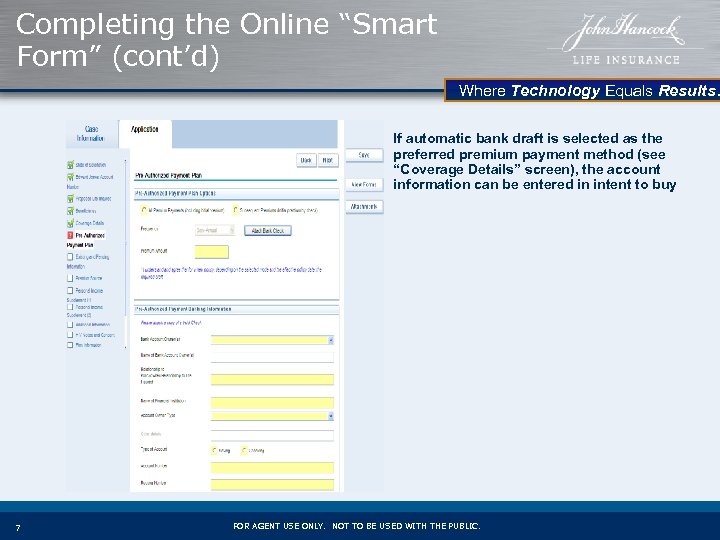Click green checkmark icon beside Beneficiaries
The height and width of the screenshot is (540, 720).
click(70, 211)
